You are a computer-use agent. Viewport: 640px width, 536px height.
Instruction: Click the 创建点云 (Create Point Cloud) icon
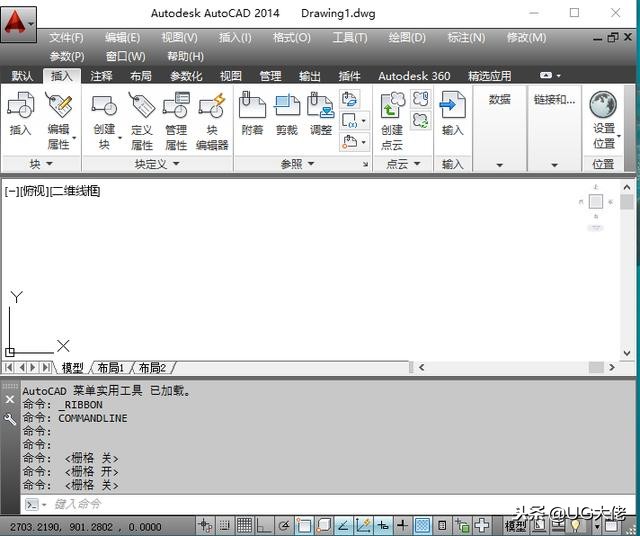pos(392,120)
